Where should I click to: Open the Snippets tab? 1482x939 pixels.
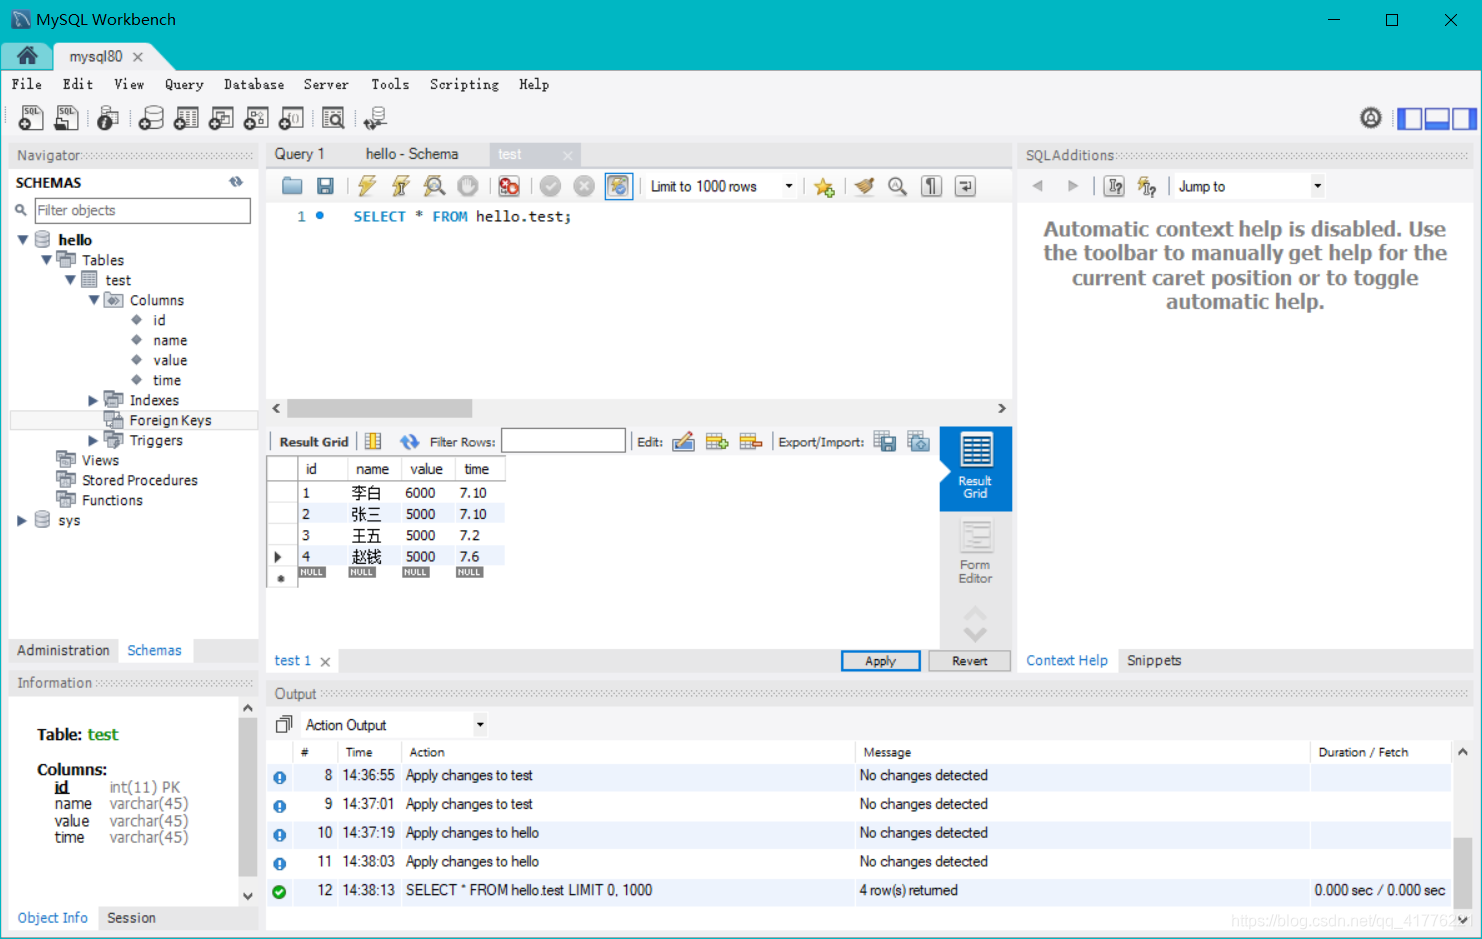click(x=1154, y=660)
